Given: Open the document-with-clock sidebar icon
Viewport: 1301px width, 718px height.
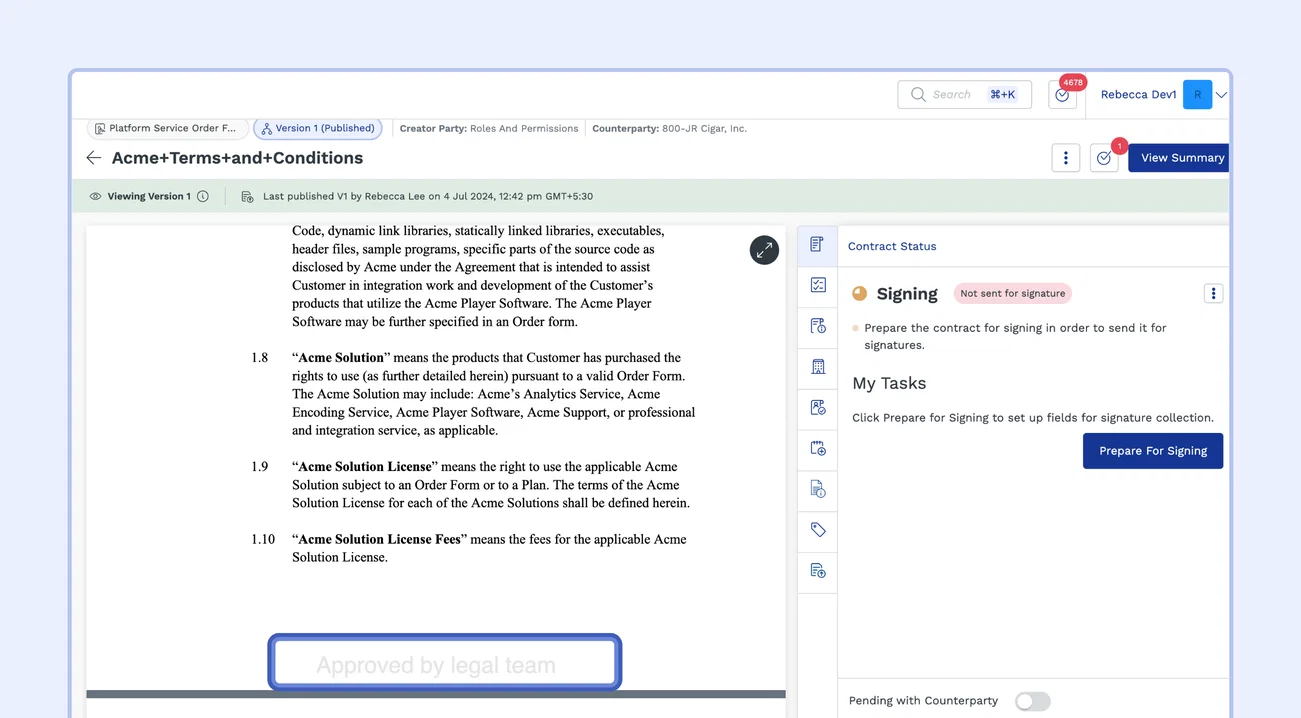Looking at the screenshot, I should point(818,326).
